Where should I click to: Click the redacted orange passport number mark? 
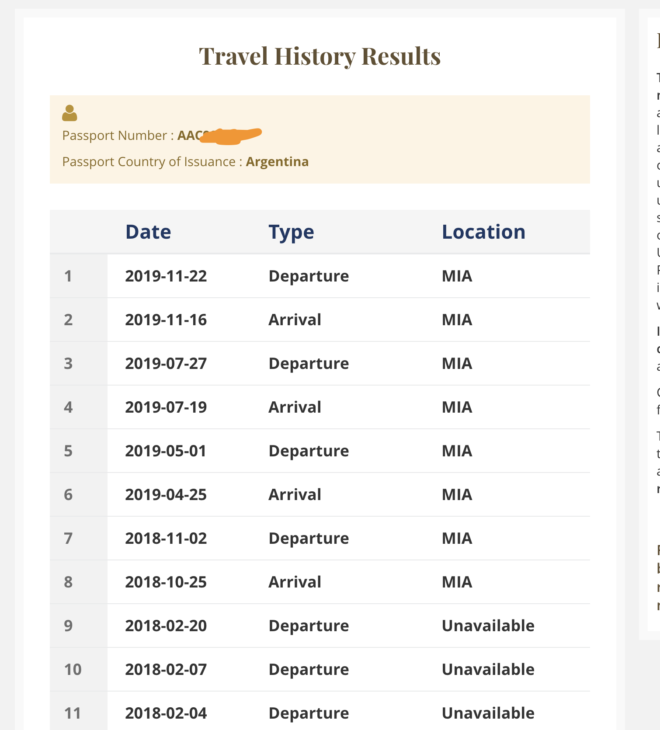[x=231, y=135]
